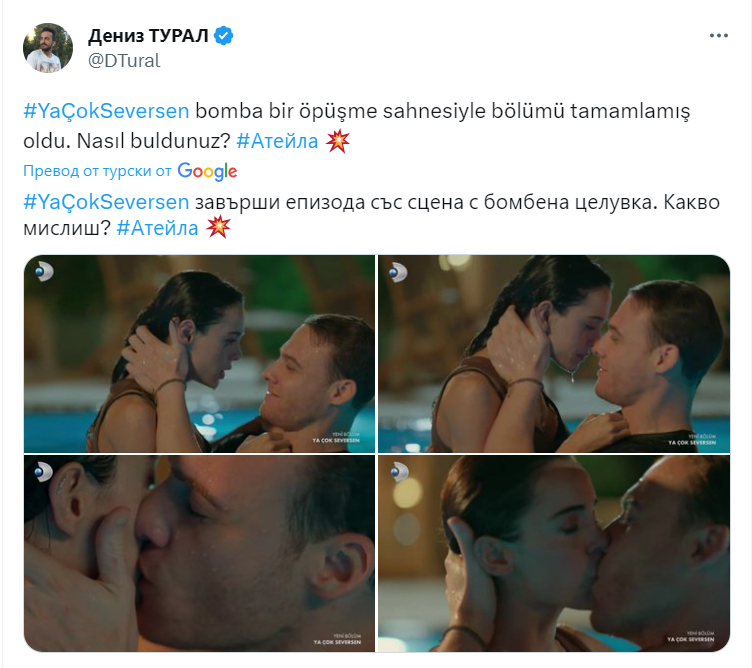The height and width of the screenshot is (668, 752).
Task: Open the #YaÇokSeversen hashtag in the original tweet
Action: (106, 111)
